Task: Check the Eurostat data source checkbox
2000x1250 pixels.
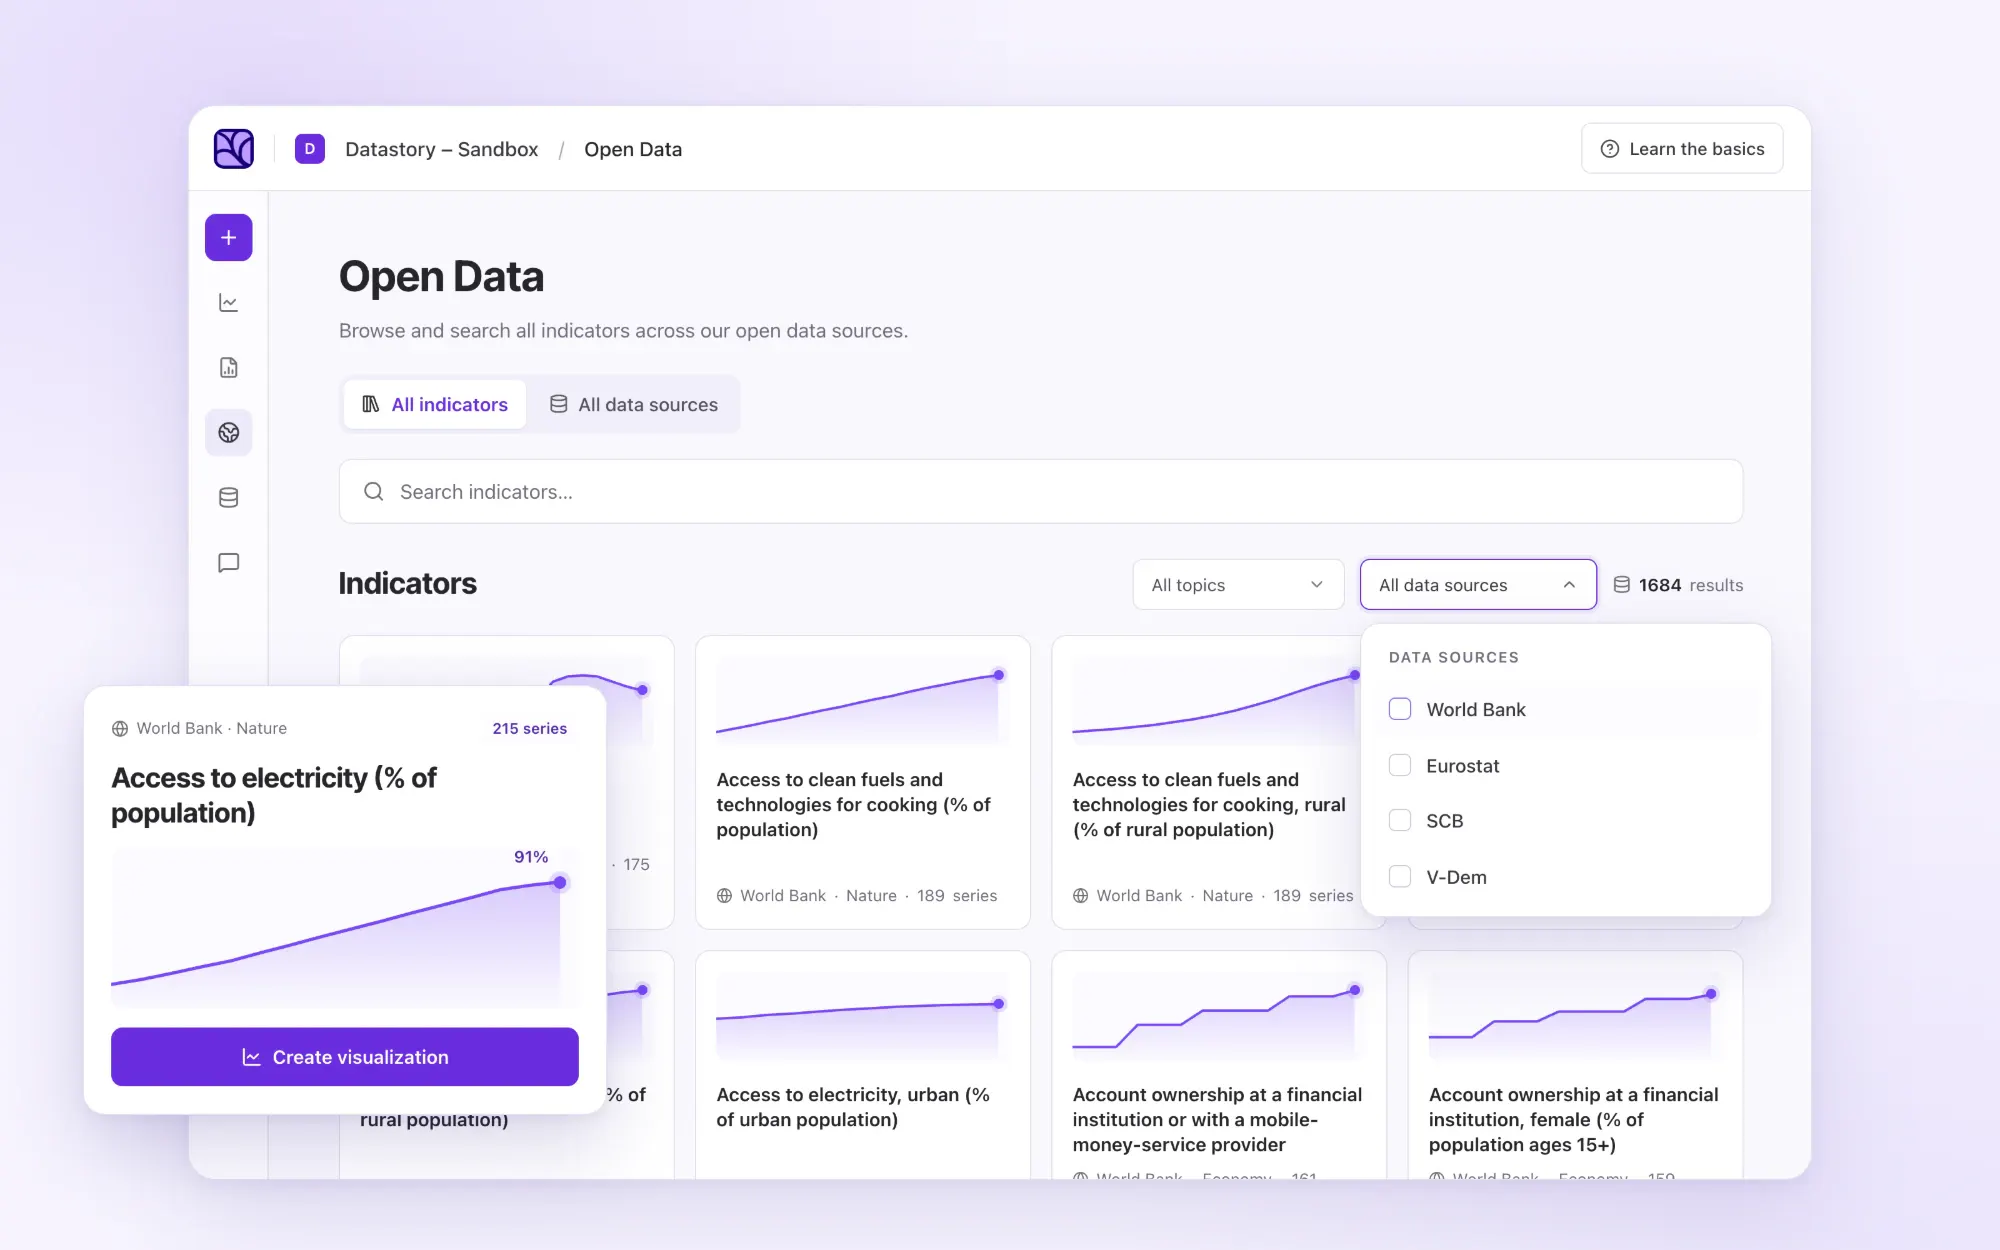Action: [1400, 765]
